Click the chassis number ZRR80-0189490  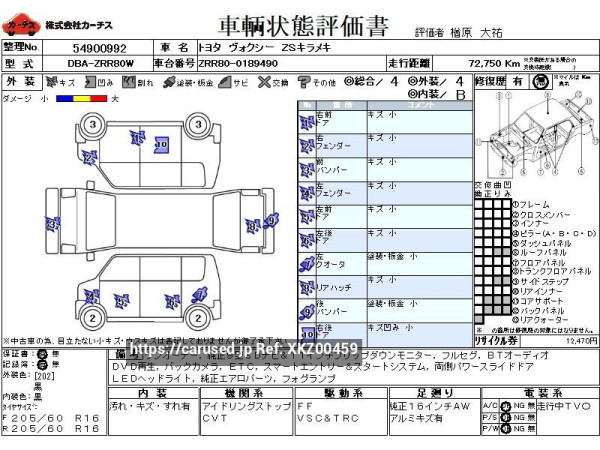tap(238, 63)
